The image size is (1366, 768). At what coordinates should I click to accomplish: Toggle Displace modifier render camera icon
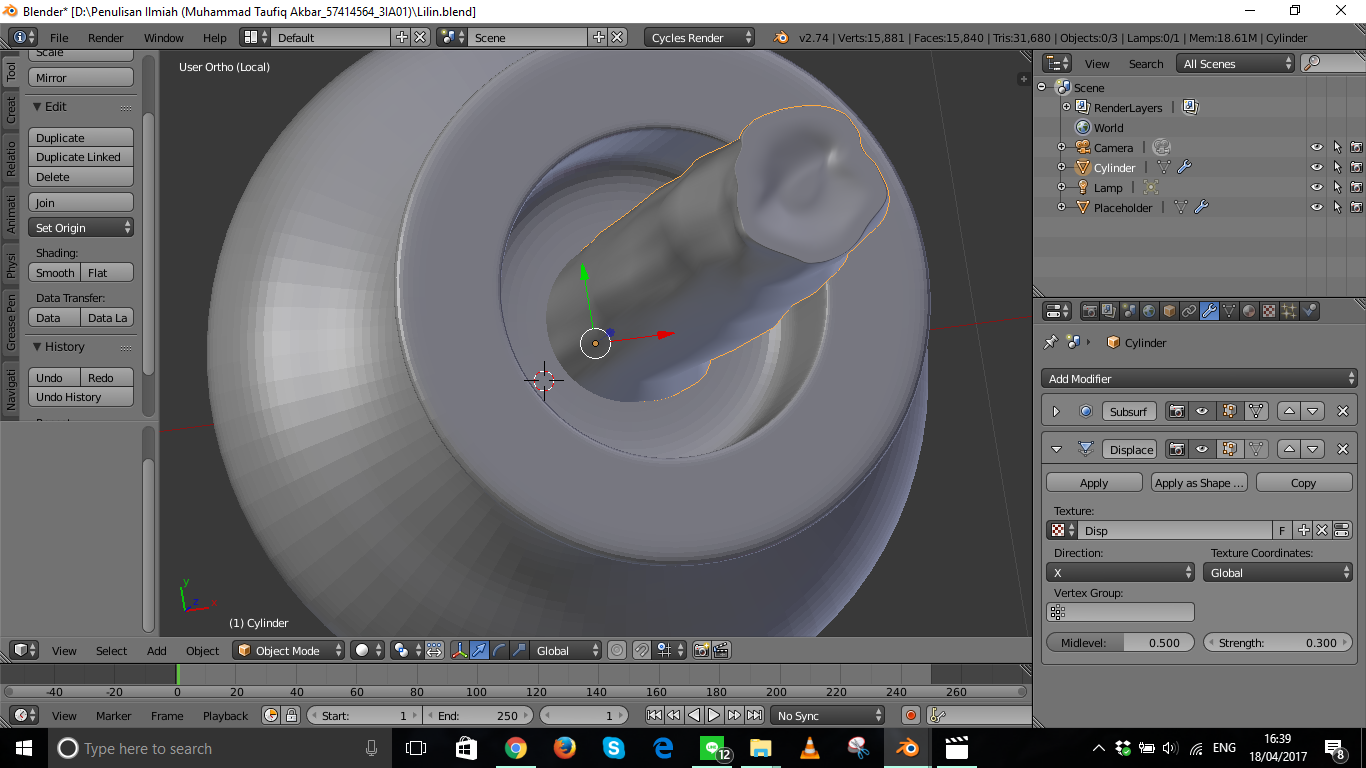click(x=1178, y=449)
